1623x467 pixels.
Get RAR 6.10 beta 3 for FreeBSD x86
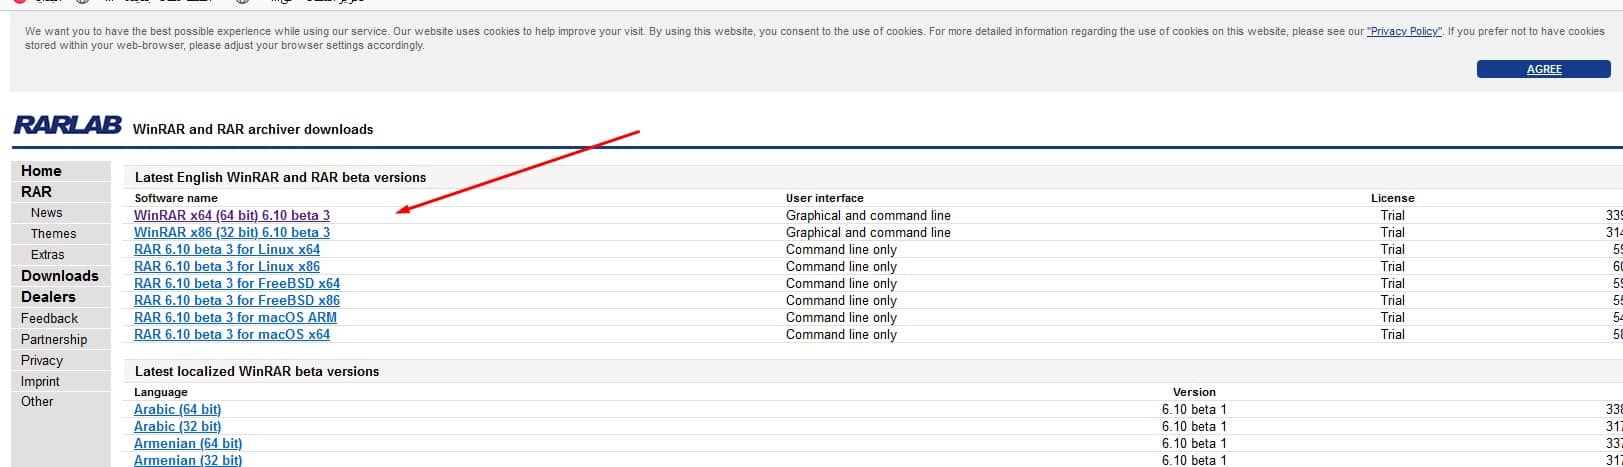[237, 301]
